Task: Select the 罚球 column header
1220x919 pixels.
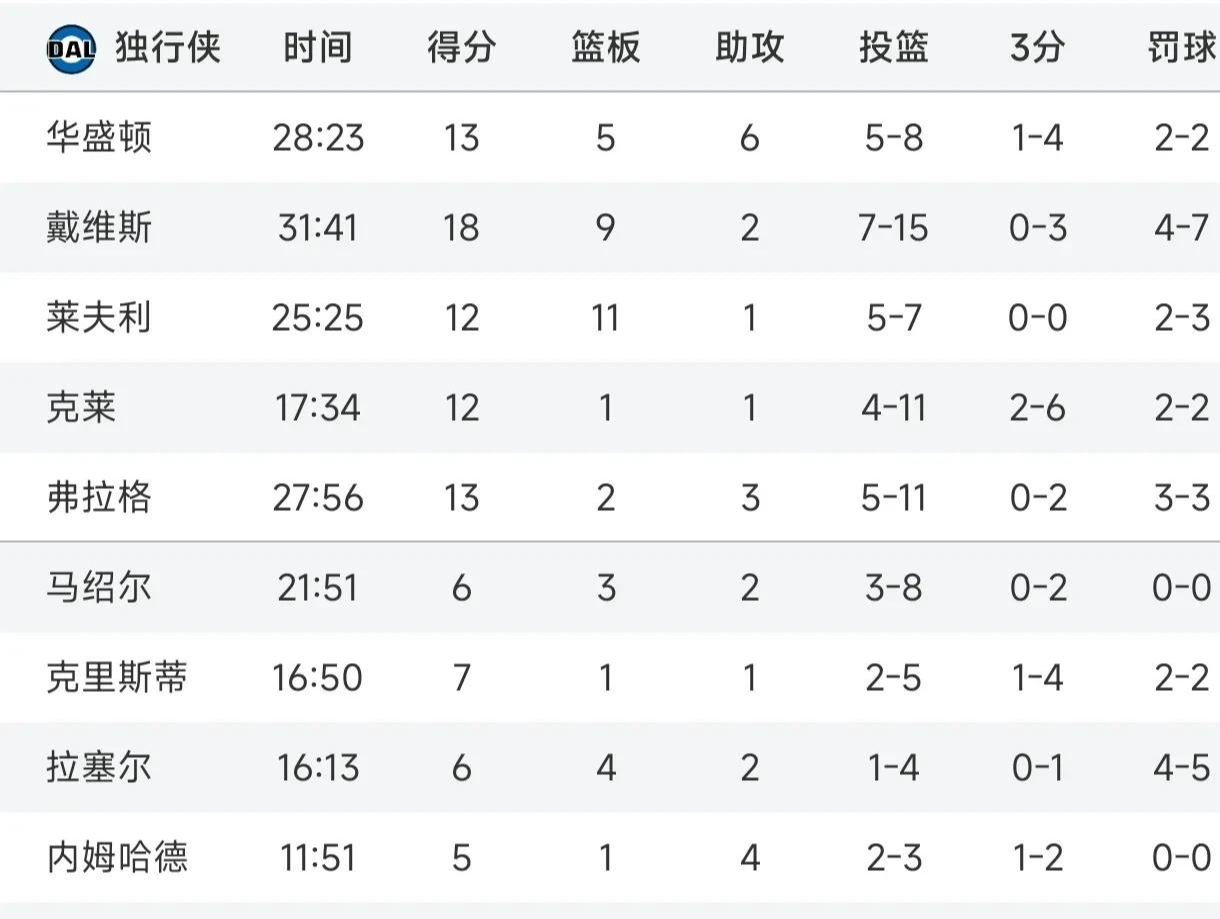Action: pyautogui.click(x=1181, y=48)
